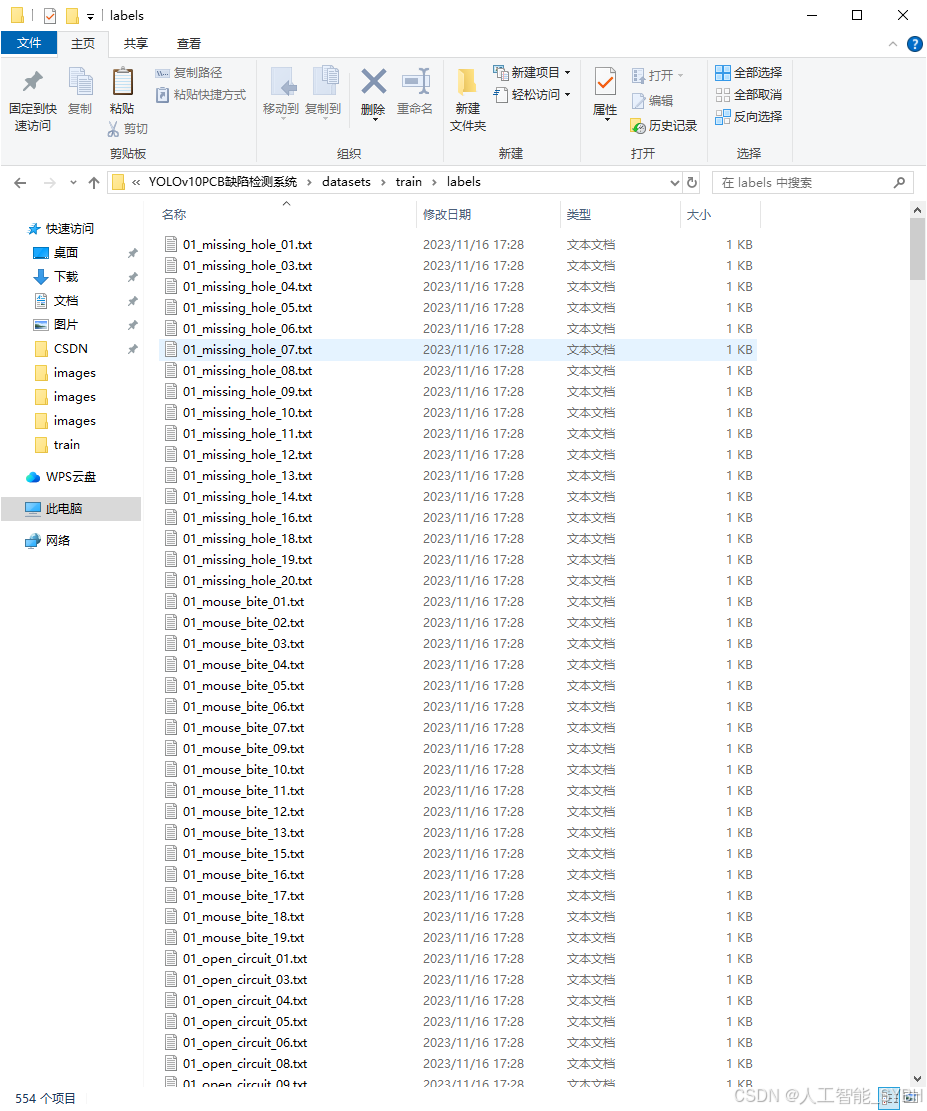Image resolution: width=927 pixels, height=1111 pixels.
Task: Switch to the 查看 ribbon tab
Action: coord(189,43)
